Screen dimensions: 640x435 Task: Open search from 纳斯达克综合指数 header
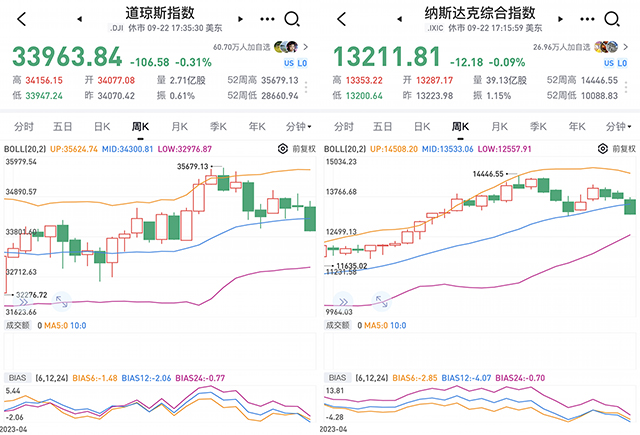(612, 19)
